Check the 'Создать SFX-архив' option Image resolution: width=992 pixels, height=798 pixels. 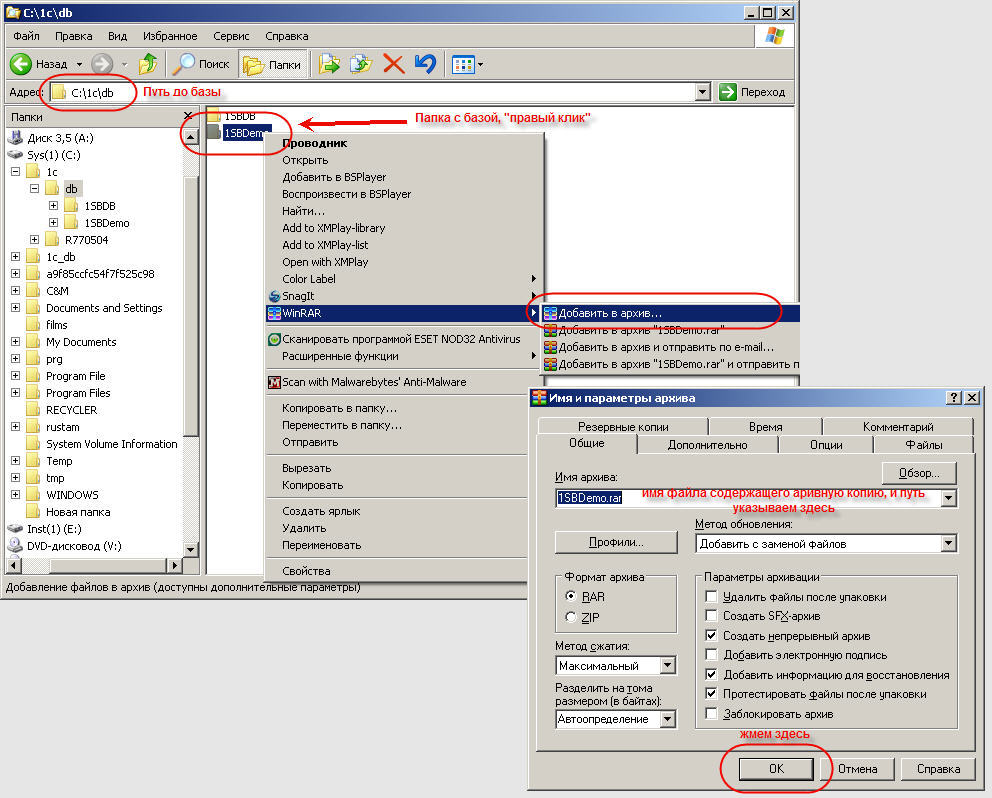click(711, 616)
